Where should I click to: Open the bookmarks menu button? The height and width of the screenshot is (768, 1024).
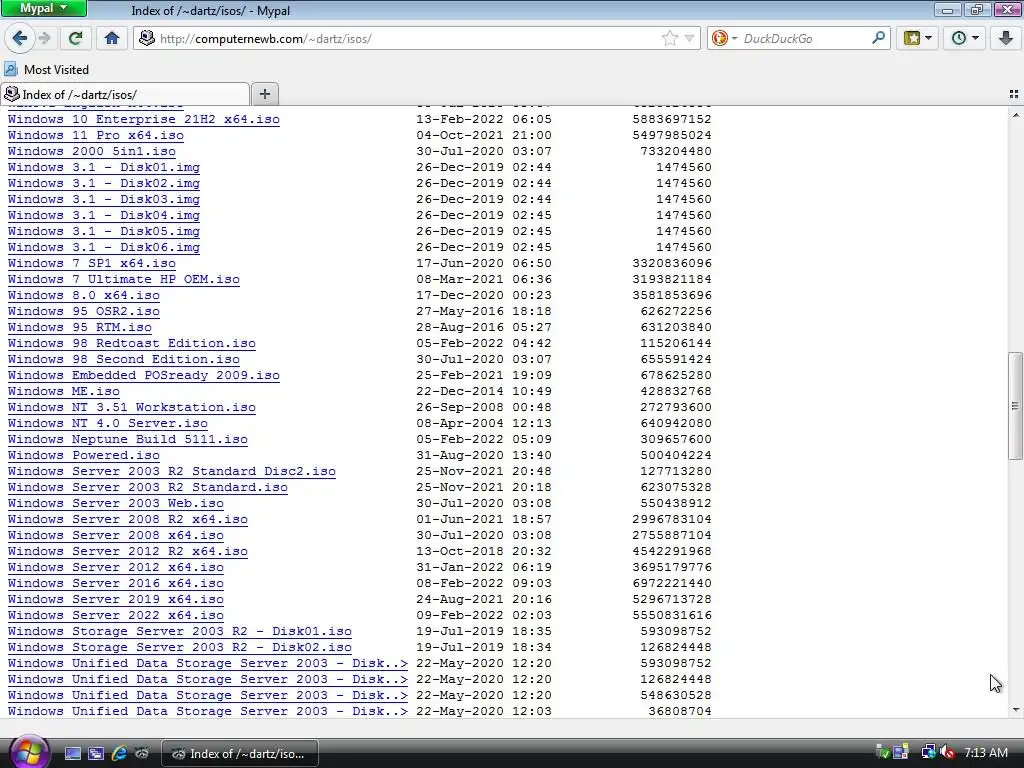point(918,38)
